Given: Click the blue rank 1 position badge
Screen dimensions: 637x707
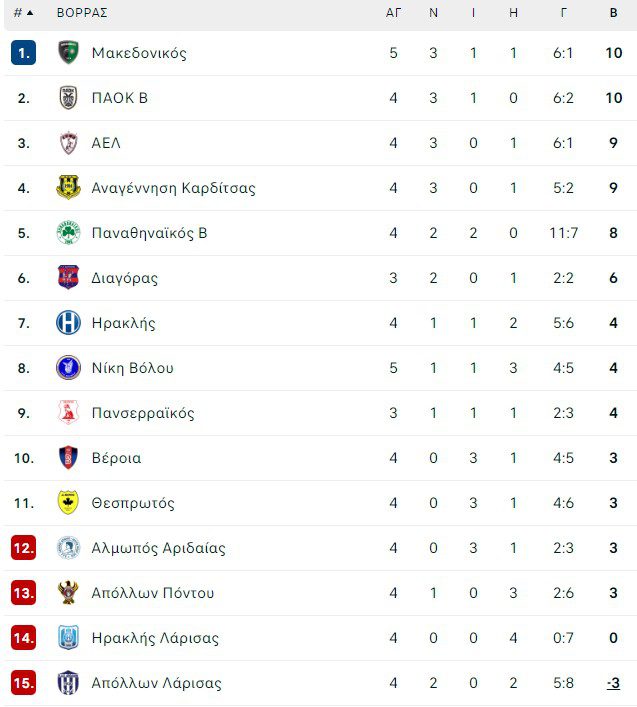Looking at the screenshot, I should pyautogui.click(x=24, y=53).
